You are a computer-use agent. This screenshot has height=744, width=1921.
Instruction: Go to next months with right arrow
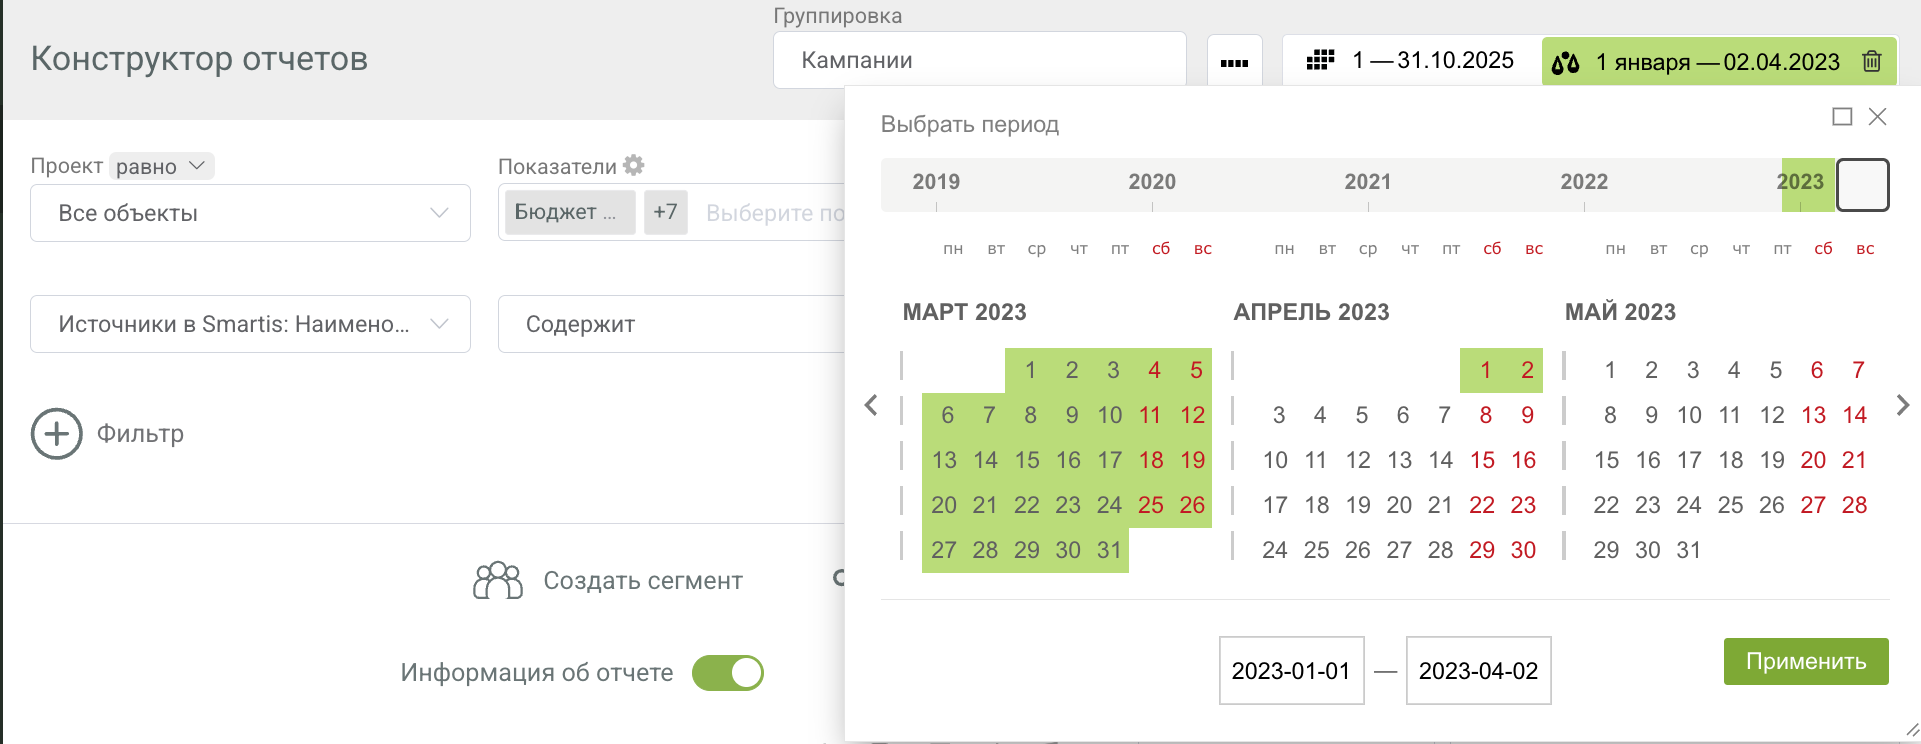(x=1903, y=405)
